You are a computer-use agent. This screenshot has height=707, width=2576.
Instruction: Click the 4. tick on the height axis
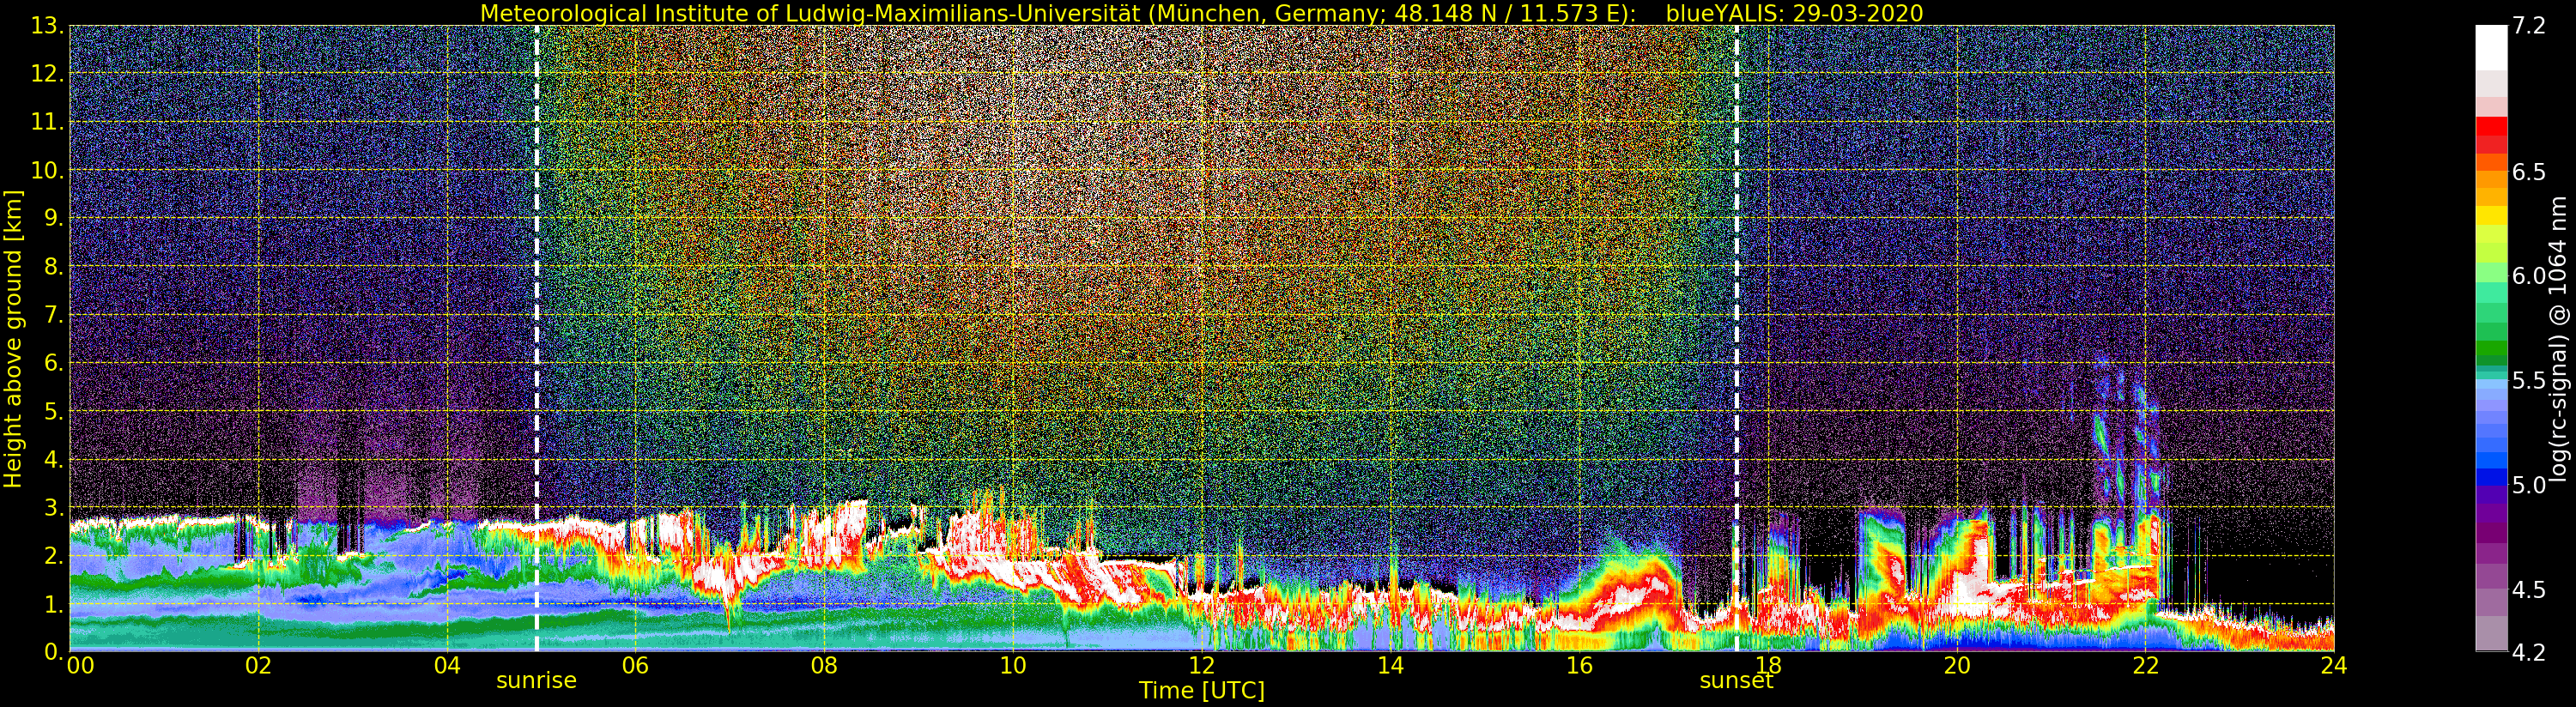click(55, 459)
